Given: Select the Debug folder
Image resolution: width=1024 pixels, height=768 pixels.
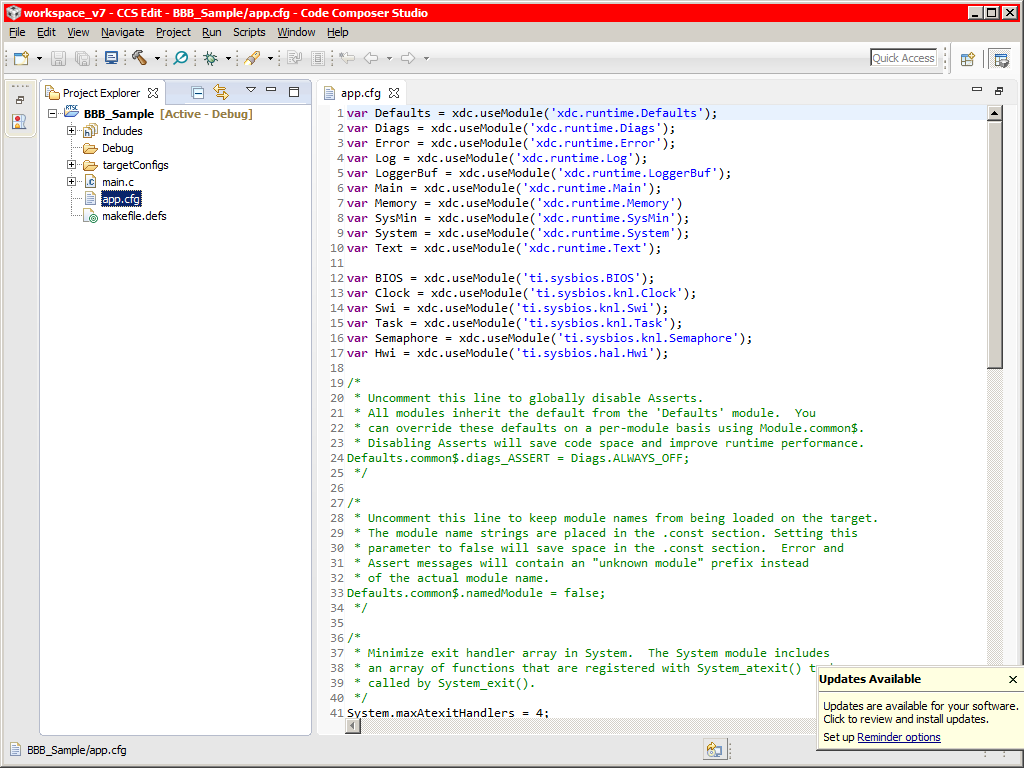Looking at the screenshot, I should (x=118, y=148).
